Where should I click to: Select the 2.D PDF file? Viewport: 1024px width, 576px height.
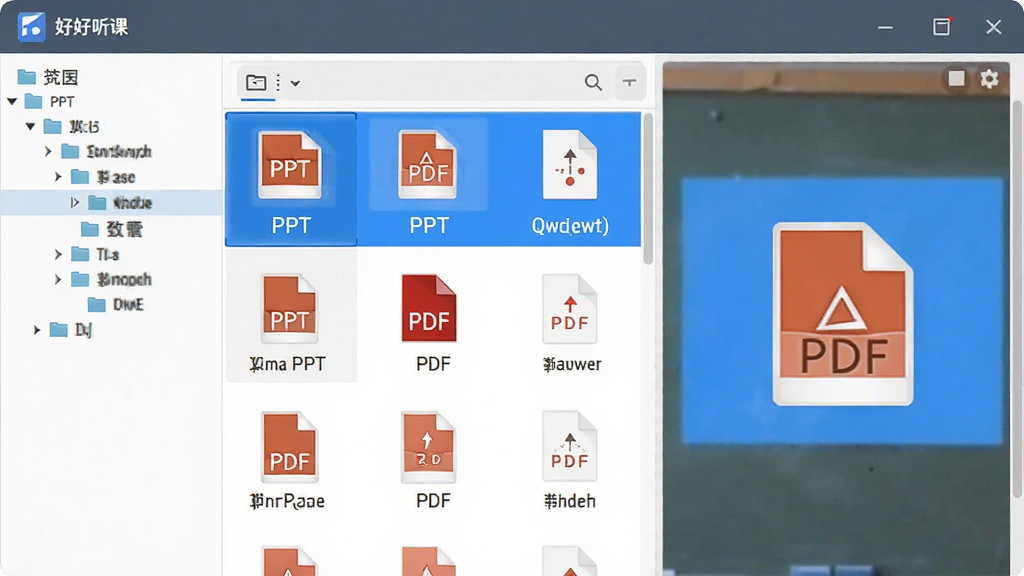[428, 447]
